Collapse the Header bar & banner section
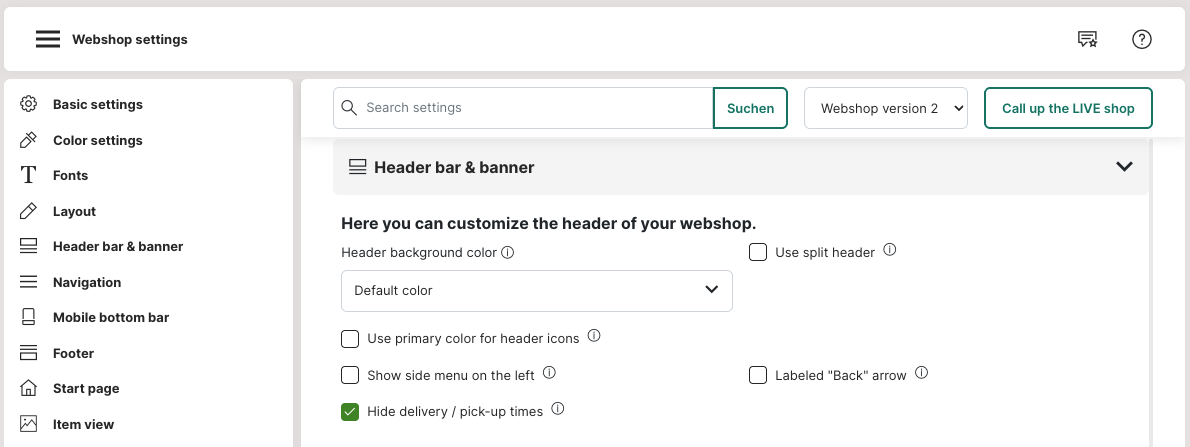 (1123, 167)
